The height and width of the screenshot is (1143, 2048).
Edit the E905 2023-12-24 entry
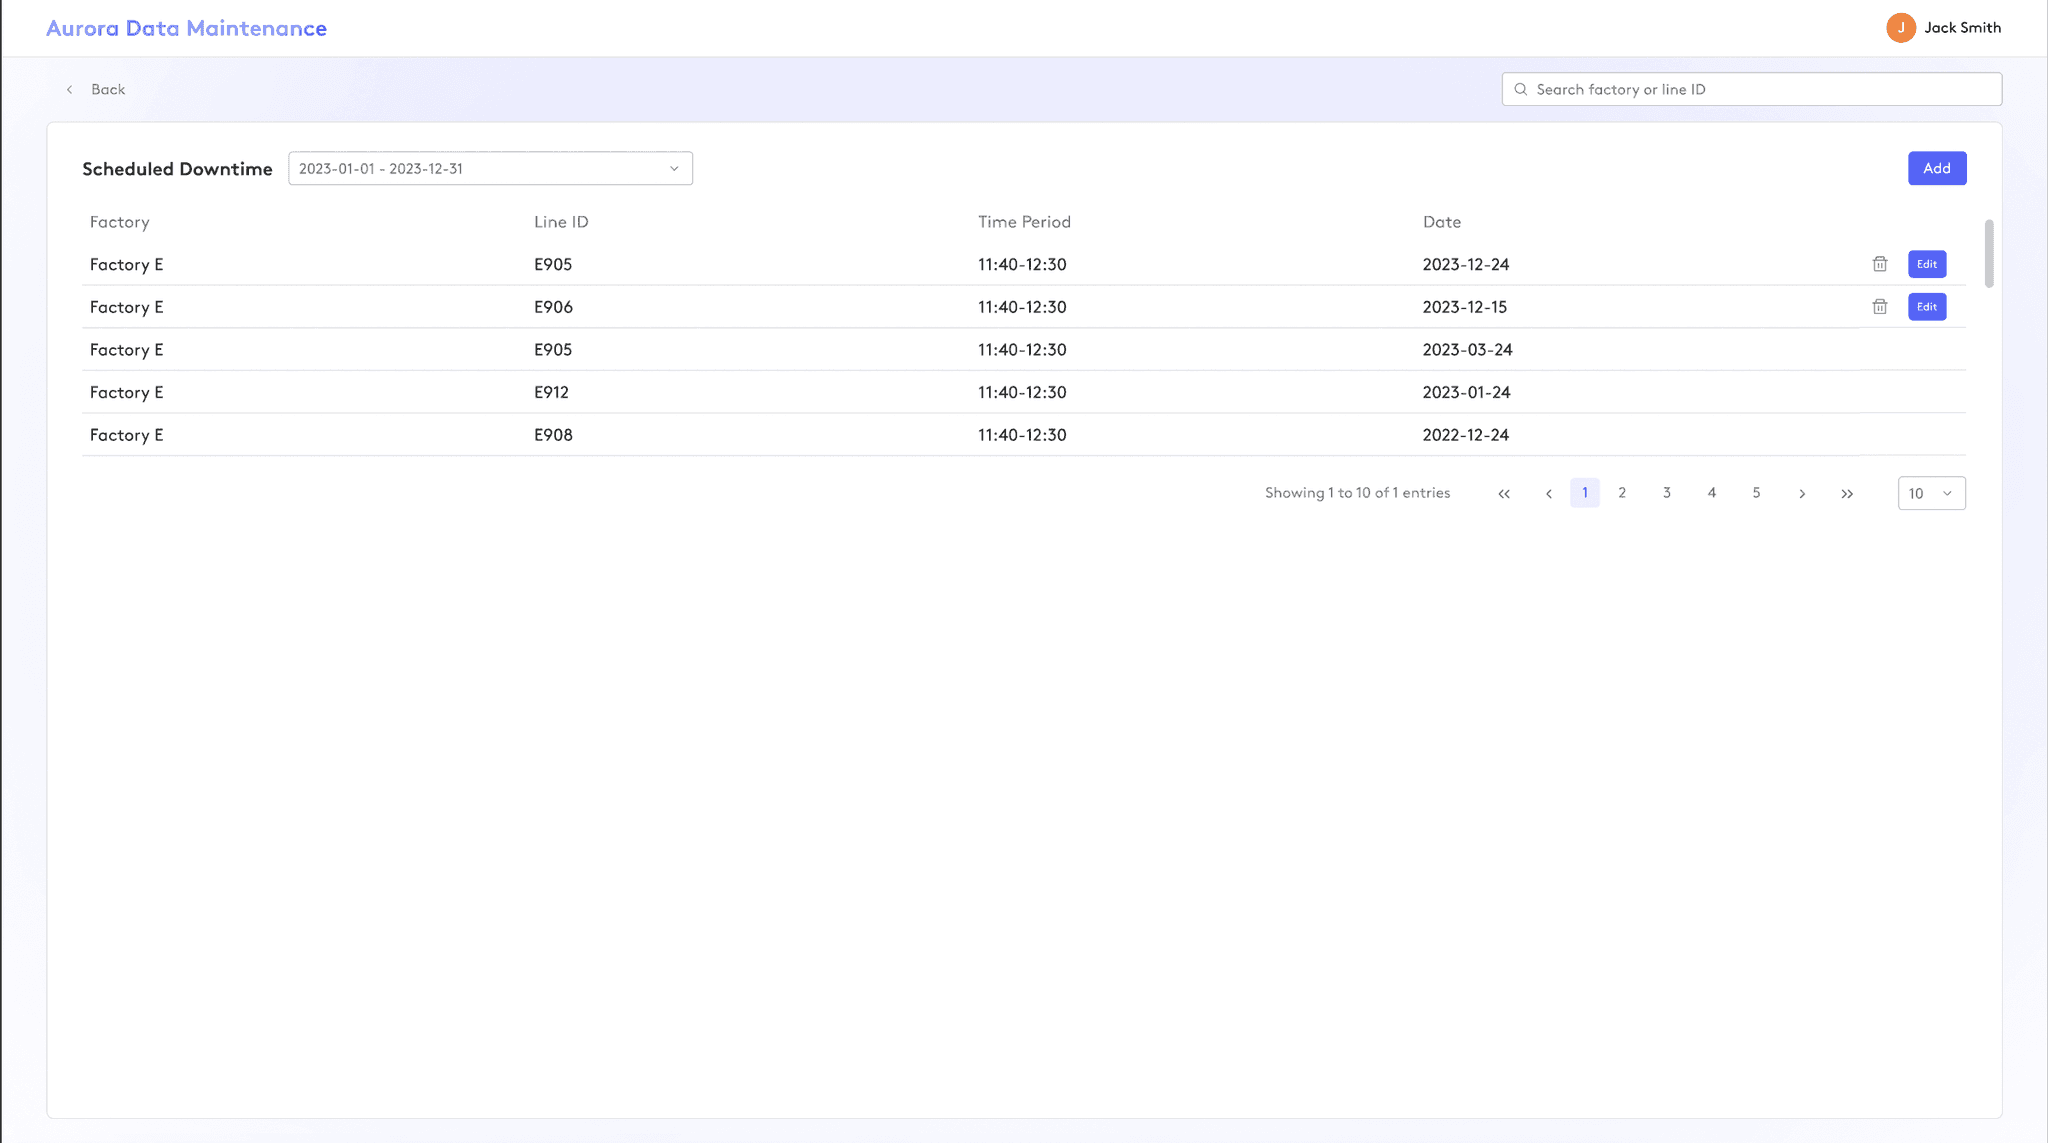(x=1926, y=264)
